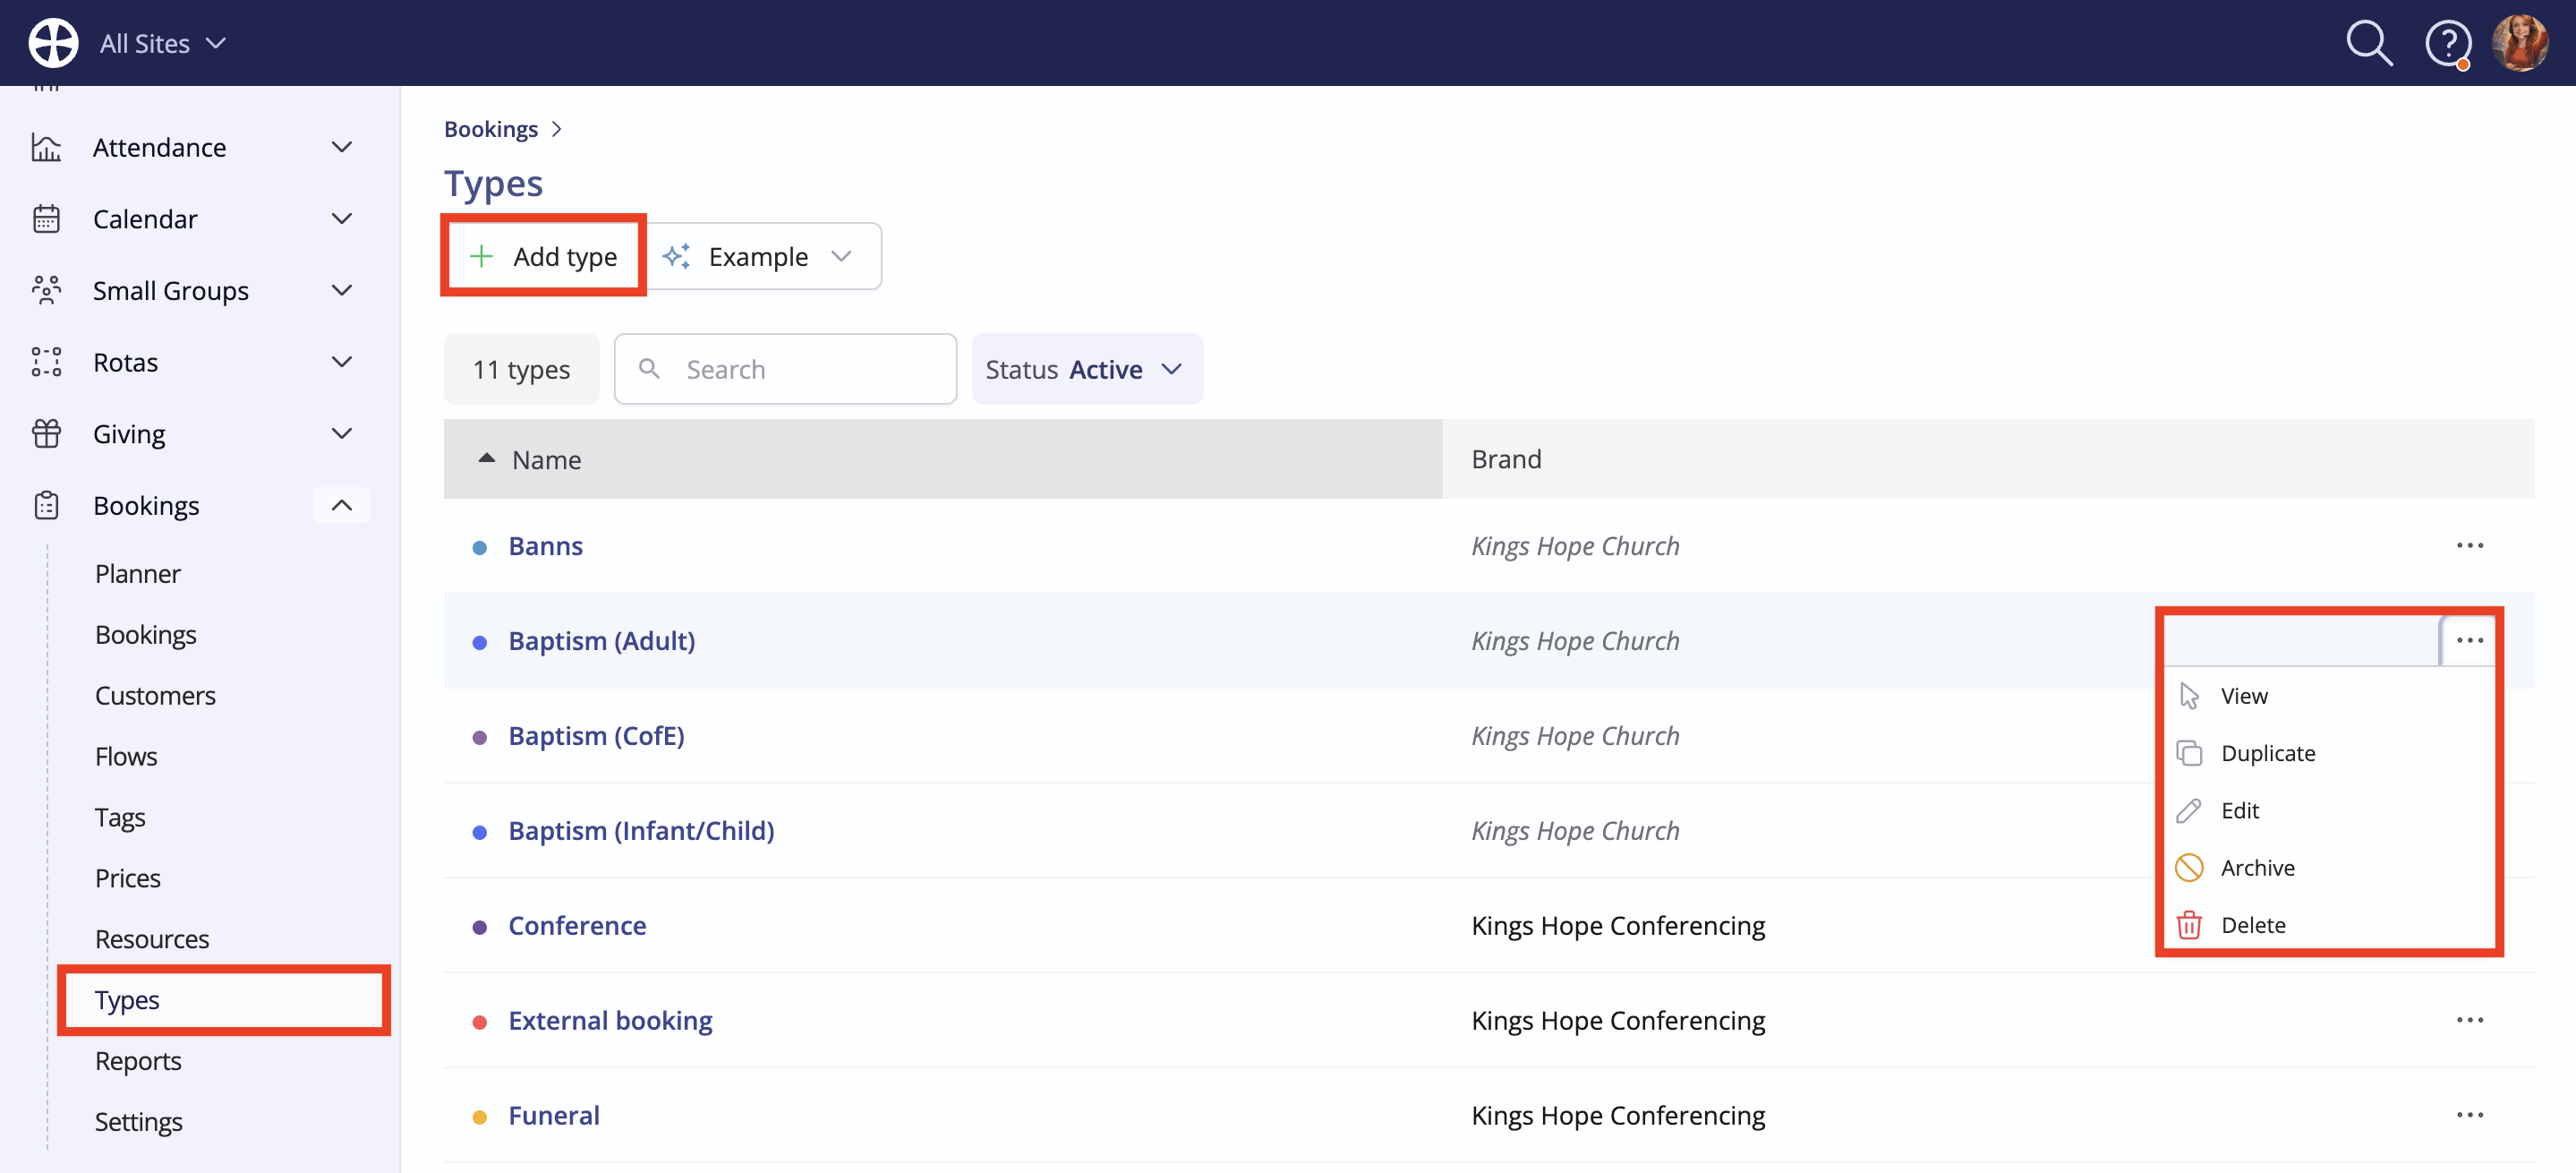
Task: Click the Add type button
Action: coord(544,256)
